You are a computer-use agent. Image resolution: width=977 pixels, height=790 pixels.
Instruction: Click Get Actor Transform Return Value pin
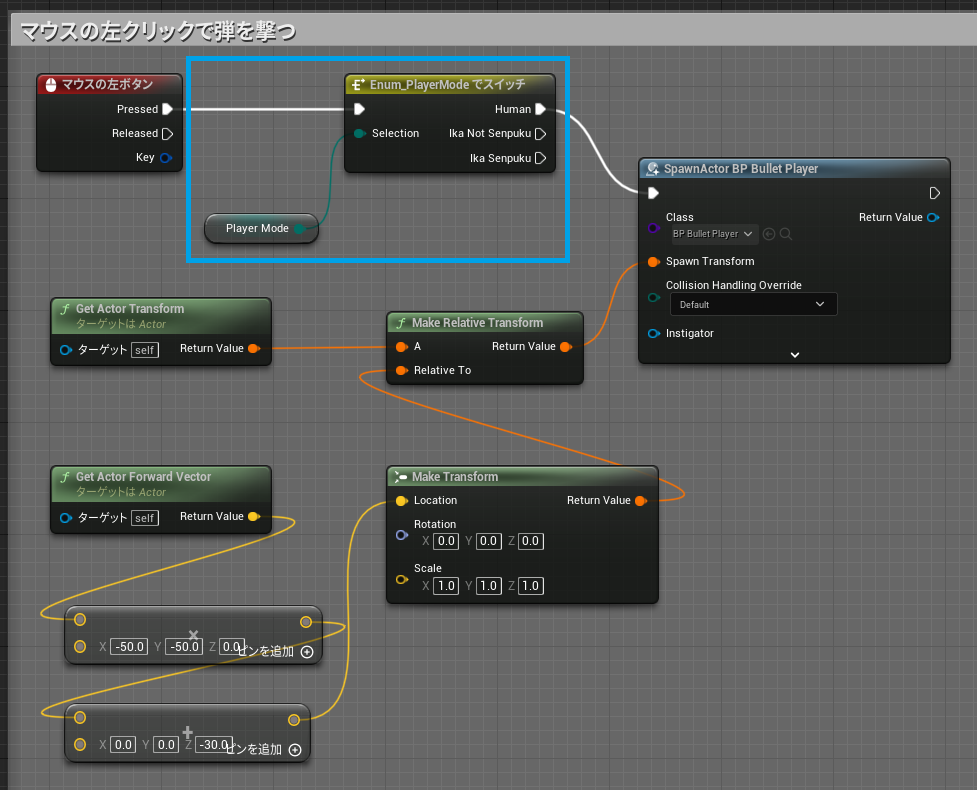point(254,348)
